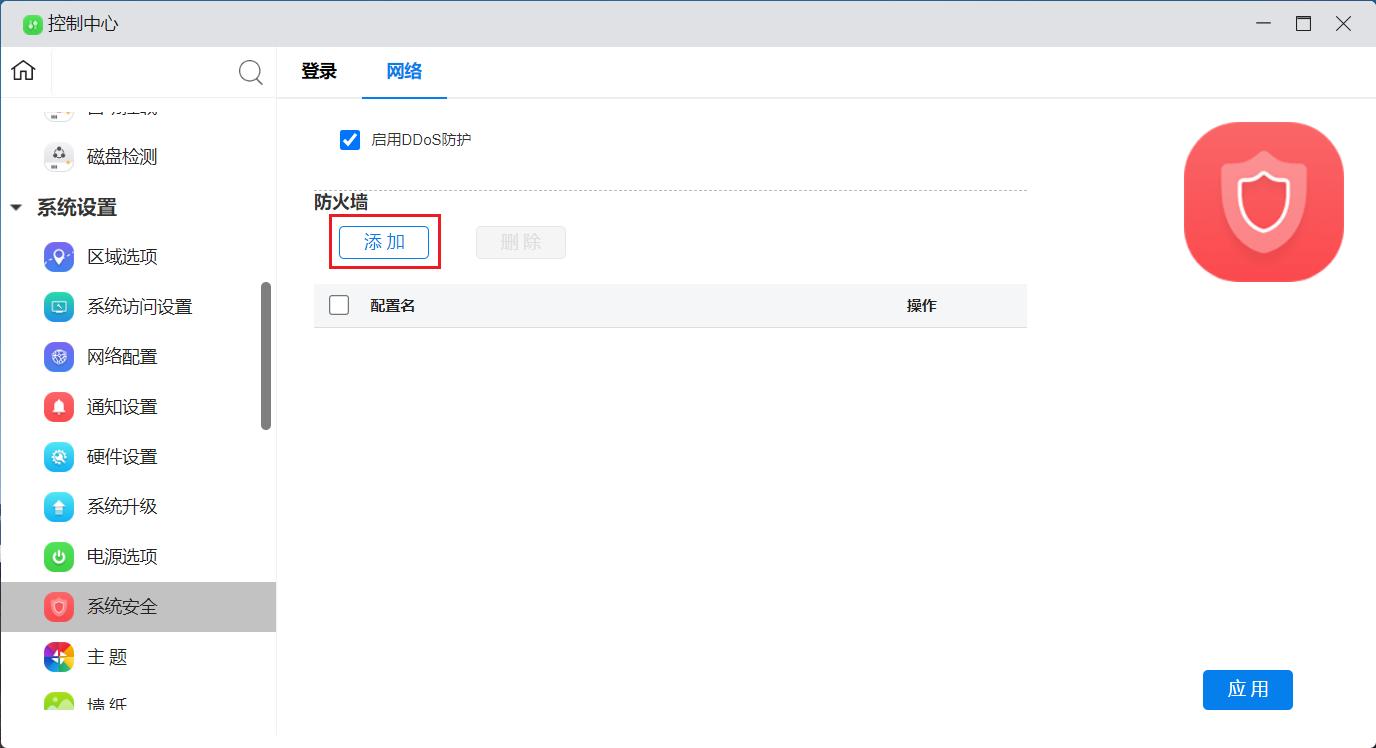Screen dimensions: 1376x748
Task: Select 系统安全 in the sidebar
Action: [x=122, y=607]
